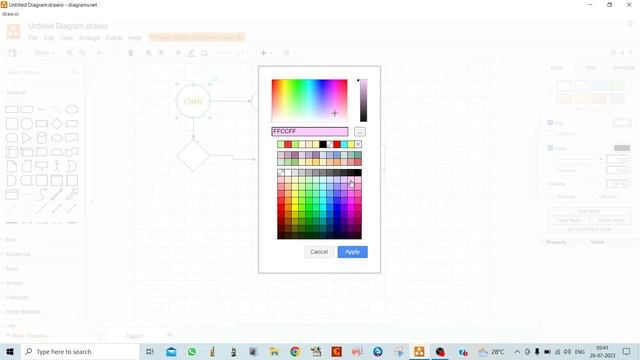
Task: Expand the Misc shapes section
Action: click(x=11, y=240)
